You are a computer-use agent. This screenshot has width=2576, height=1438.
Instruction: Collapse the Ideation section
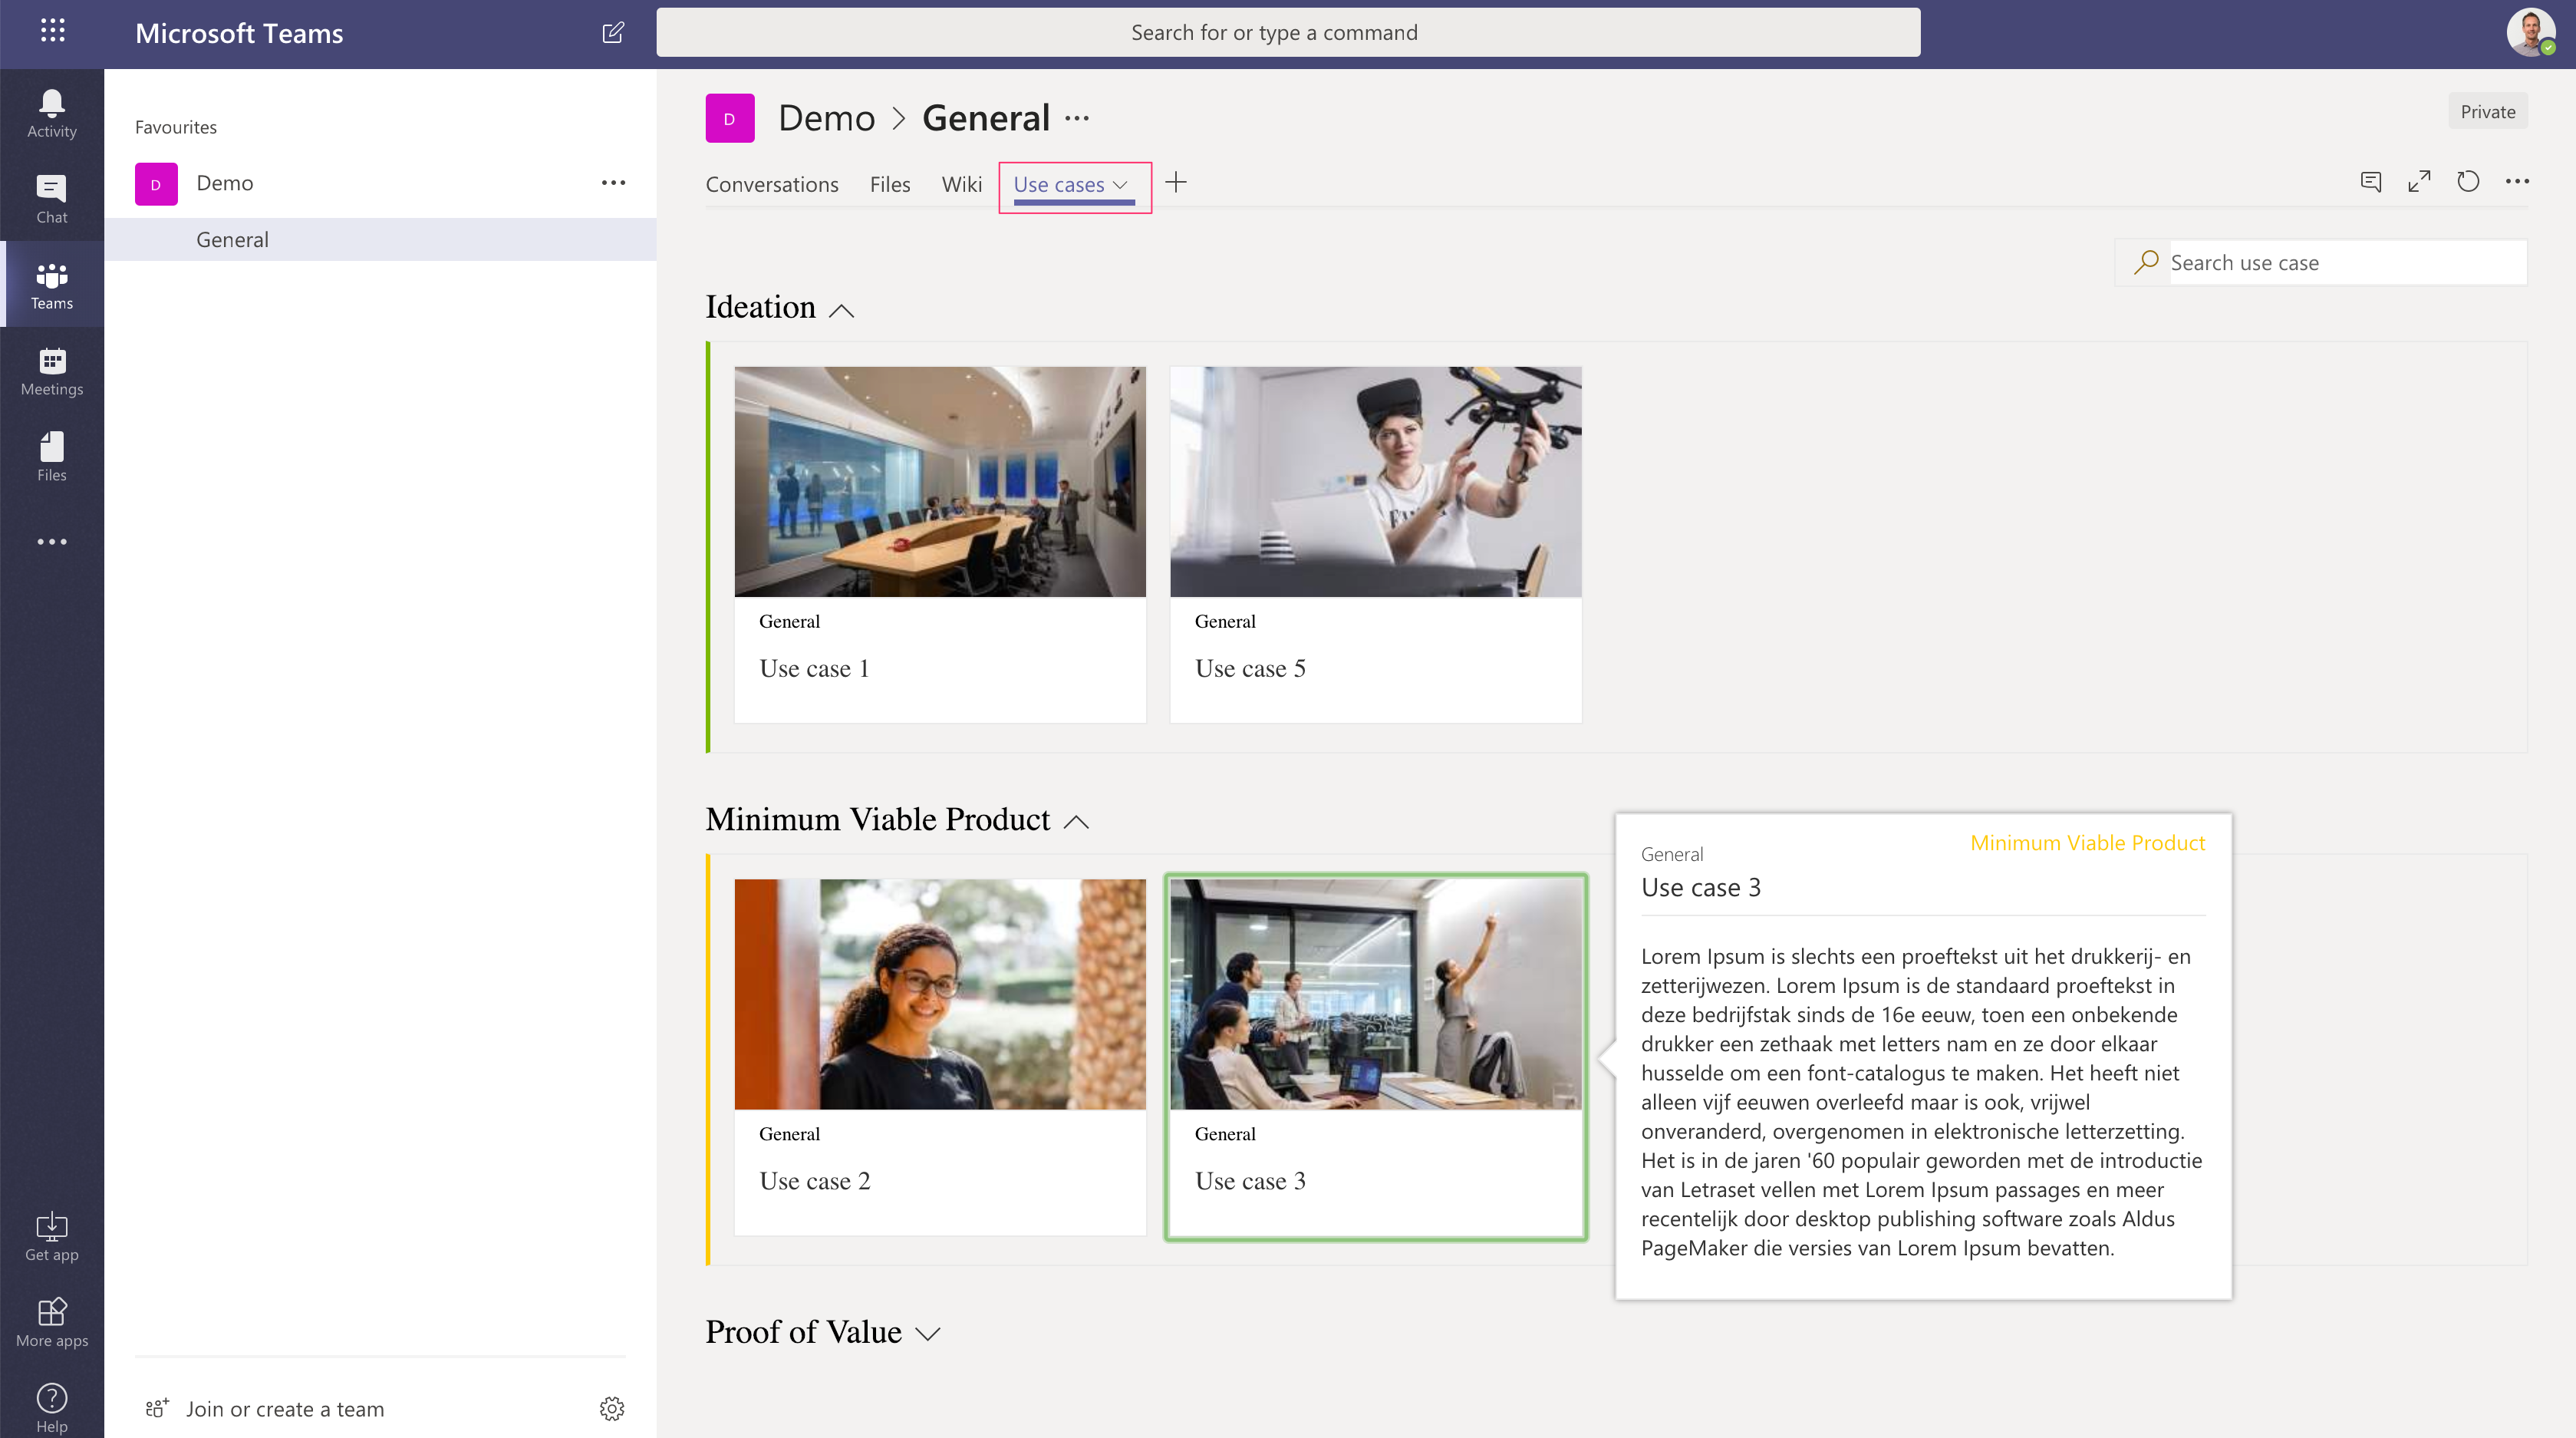coord(842,310)
